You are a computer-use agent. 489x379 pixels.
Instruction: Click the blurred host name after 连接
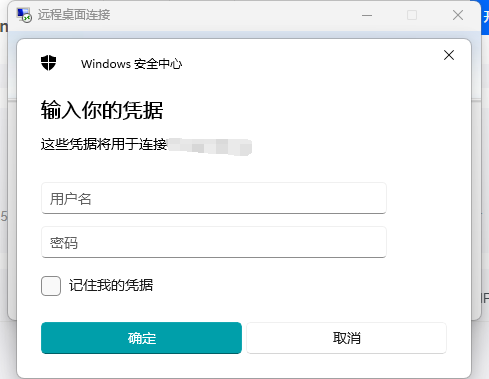(x=210, y=146)
